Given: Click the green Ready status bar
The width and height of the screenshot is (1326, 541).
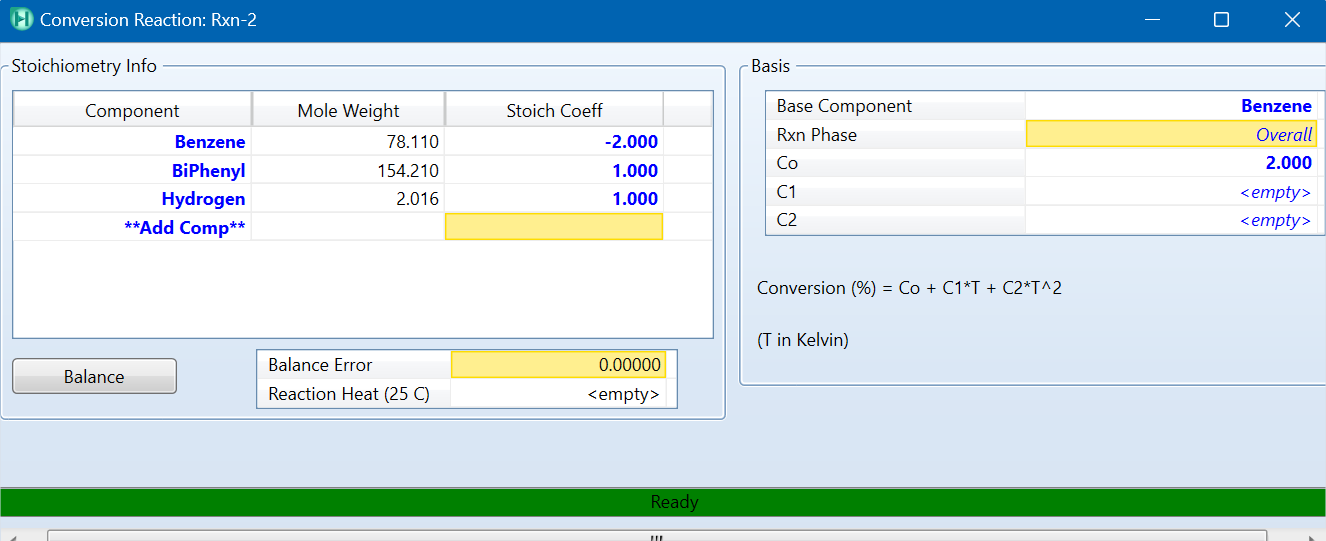Looking at the screenshot, I should click(663, 502).
